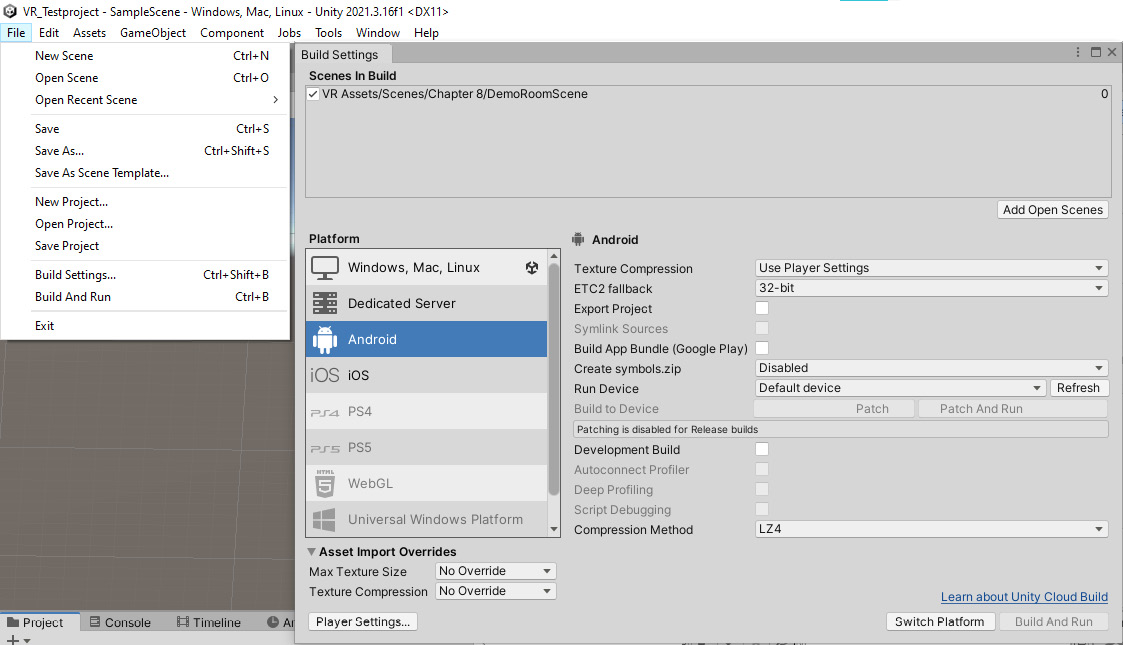Open the GameObject menu
This screenshot has height=645, width=1123.
pos(153,32)
